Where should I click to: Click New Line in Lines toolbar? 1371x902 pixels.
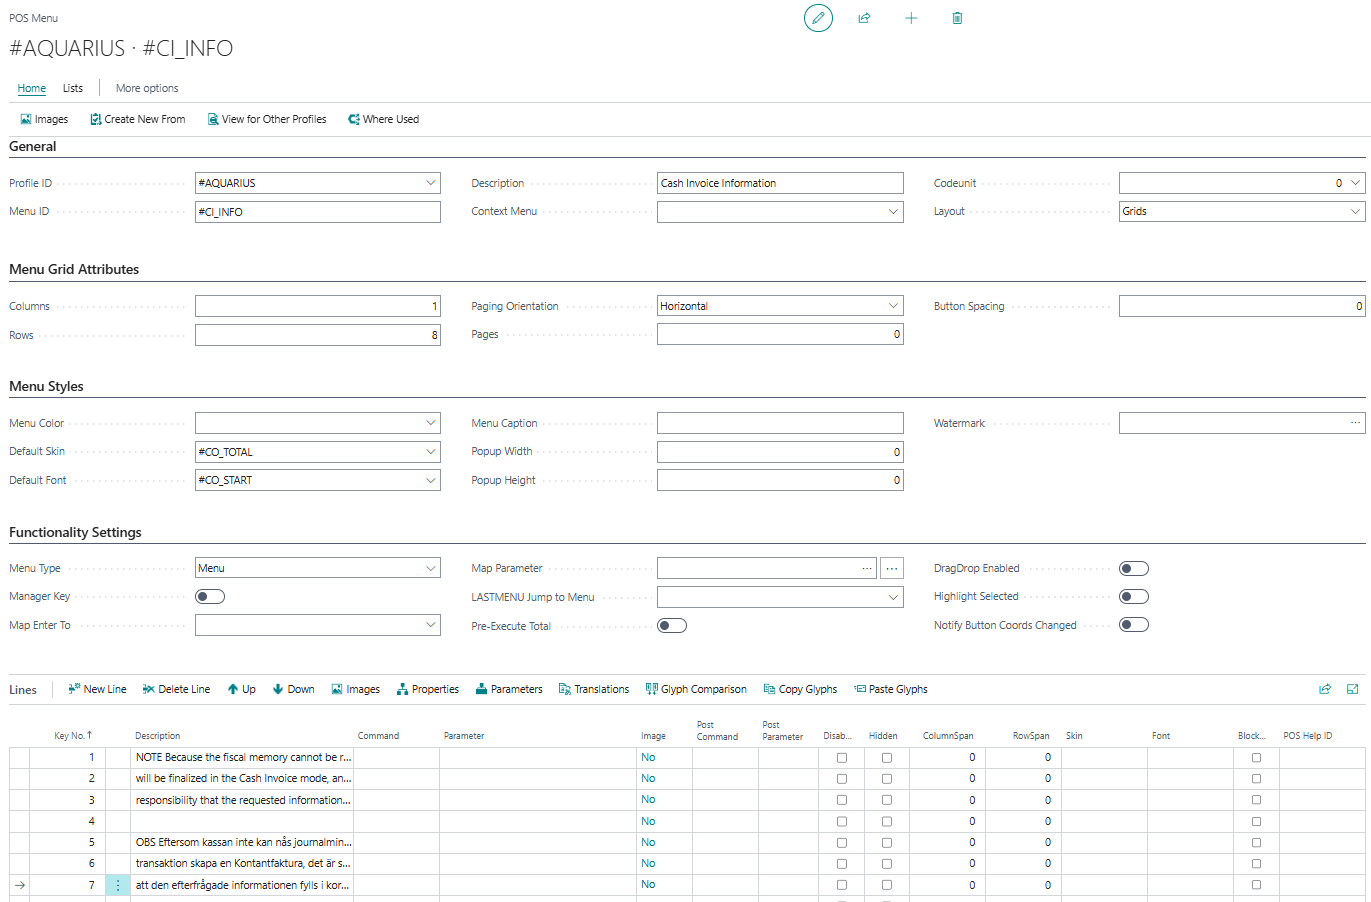97,689
